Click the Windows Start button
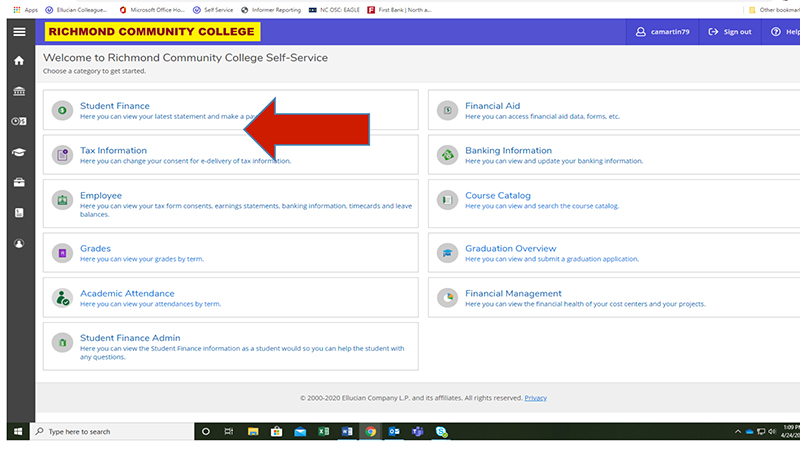Image resolution: width=800 pixels, height=450 pixels. click(18, 432)
